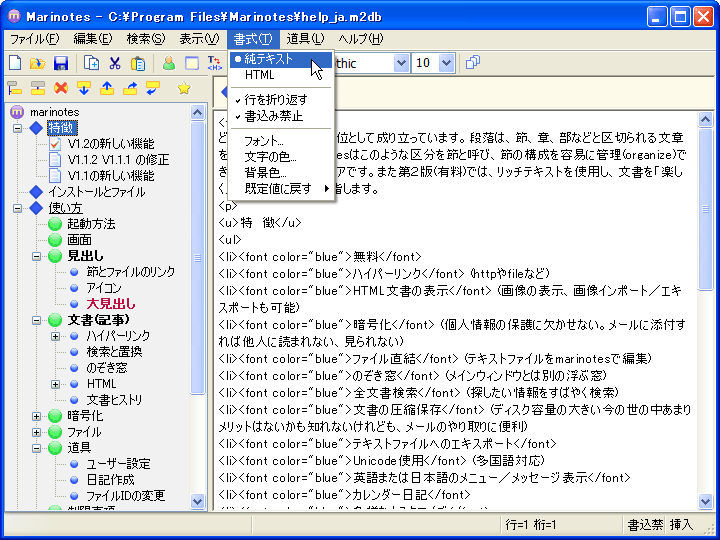Click the checked page icon beside V1.2の新しい機能
Screen dimensions: 720x540
(x=55, y=144)
